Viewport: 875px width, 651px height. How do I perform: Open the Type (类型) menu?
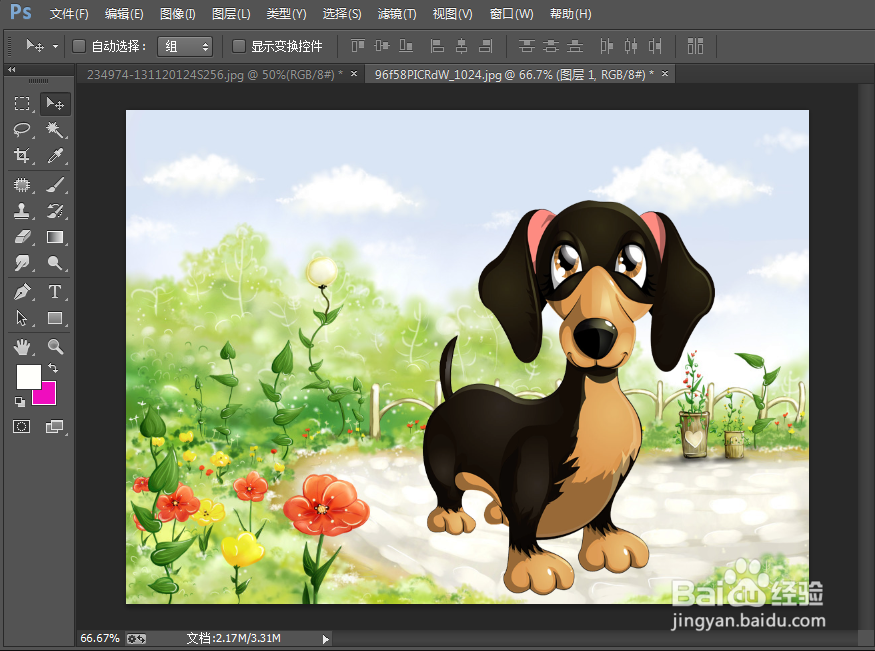point(286,14)
